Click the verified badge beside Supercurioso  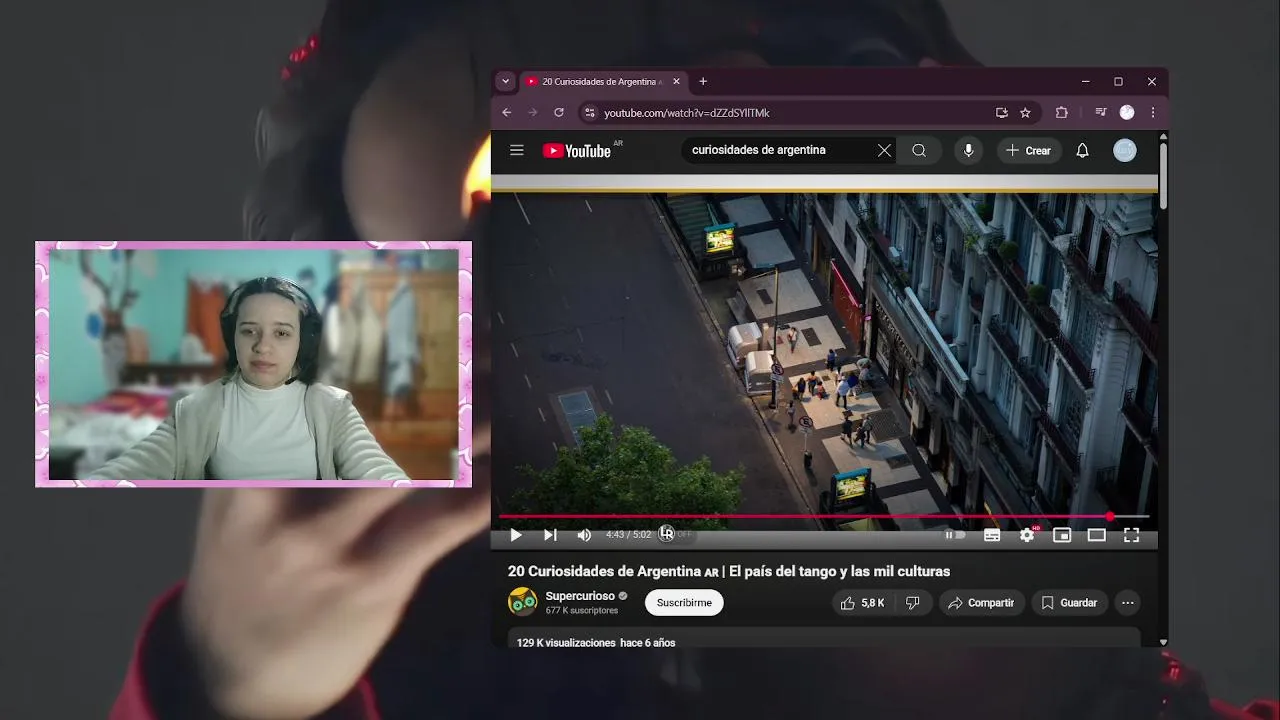pyautogui.click(x=623, y=596)
